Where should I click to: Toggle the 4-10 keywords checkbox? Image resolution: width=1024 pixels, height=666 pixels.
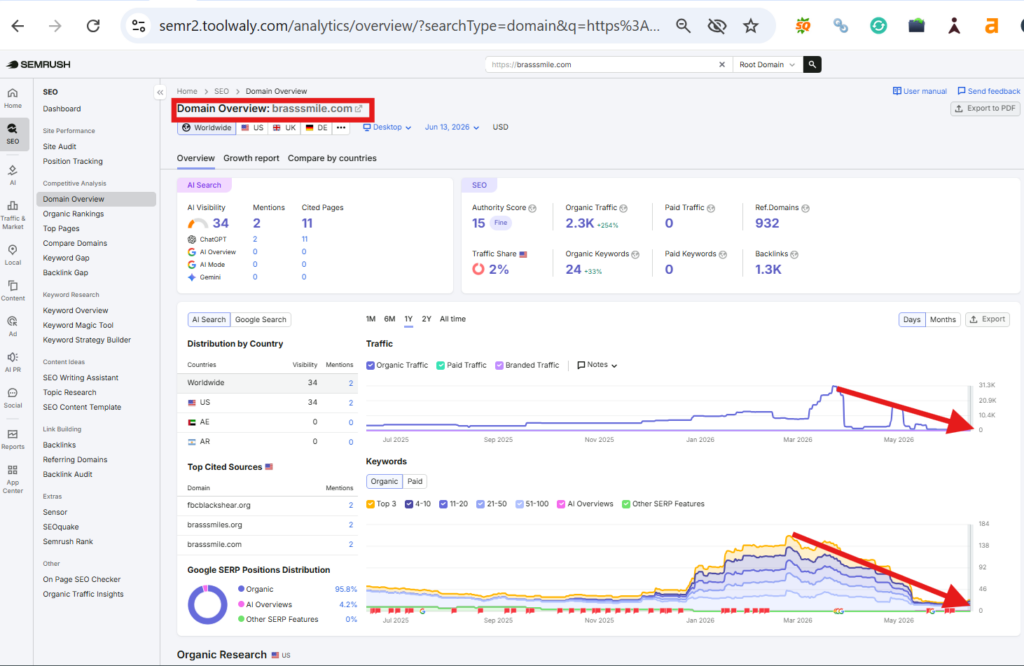coord(409,504)
